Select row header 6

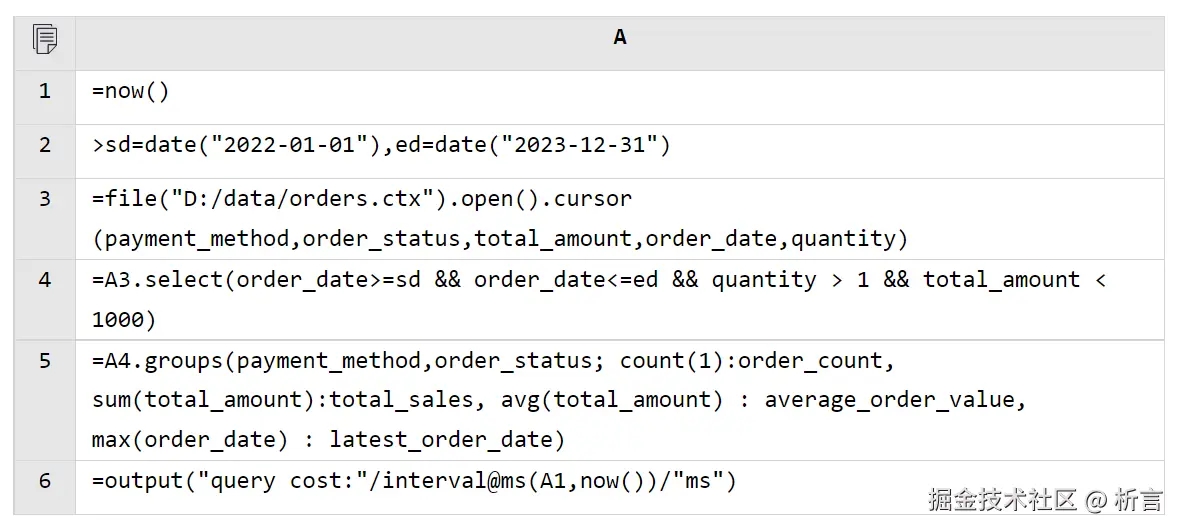[x=45, y=481]
